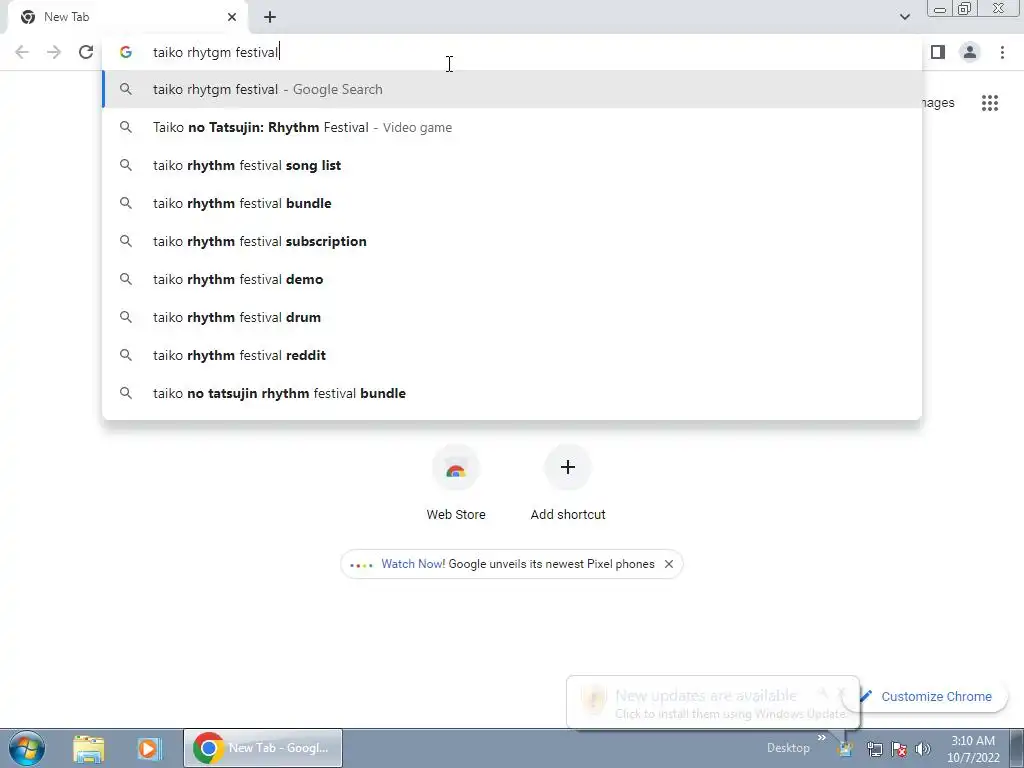Open the Google apps grid
The width and height of the screenshot is (1024, 768).
990,103
